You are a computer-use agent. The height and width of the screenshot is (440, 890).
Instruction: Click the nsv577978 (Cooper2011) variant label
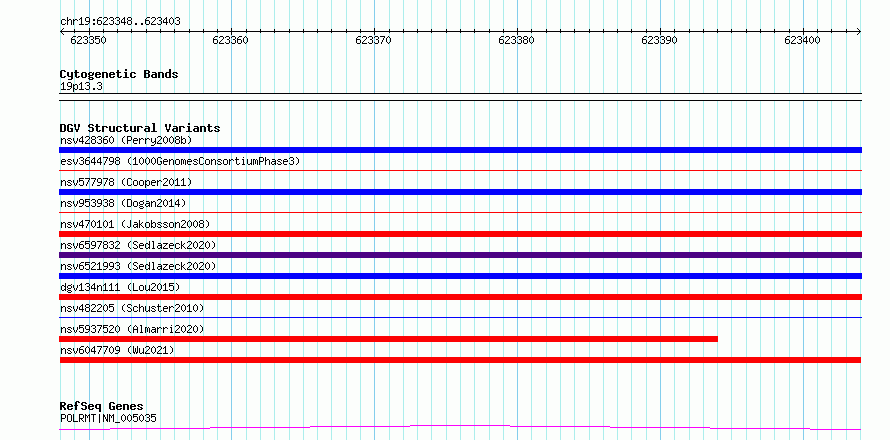pyautogui.click(x=126, y=182)
